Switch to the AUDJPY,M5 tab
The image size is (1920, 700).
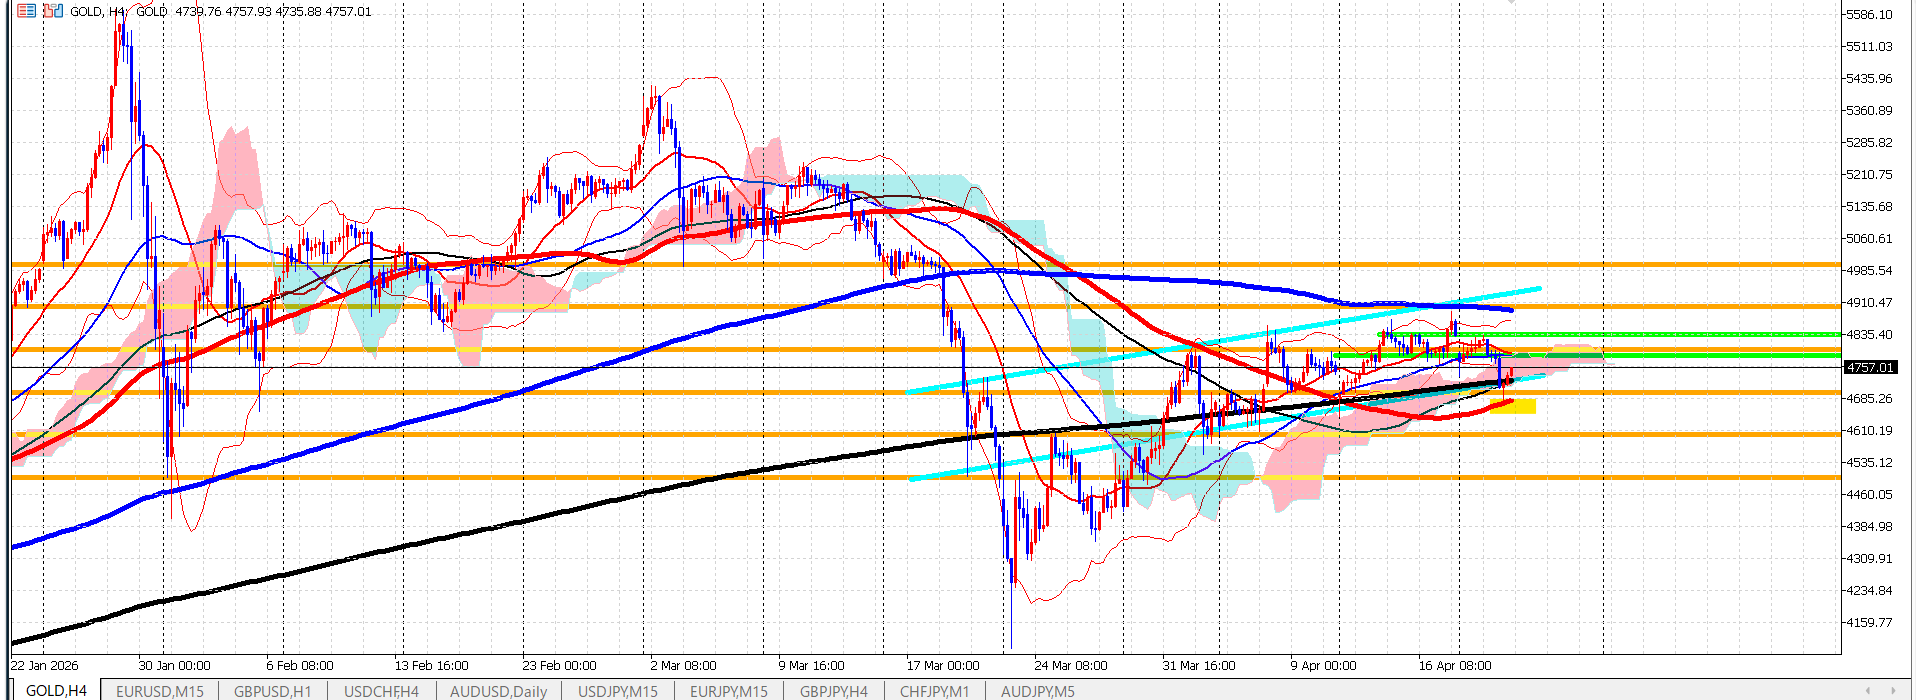(1037, 691)
